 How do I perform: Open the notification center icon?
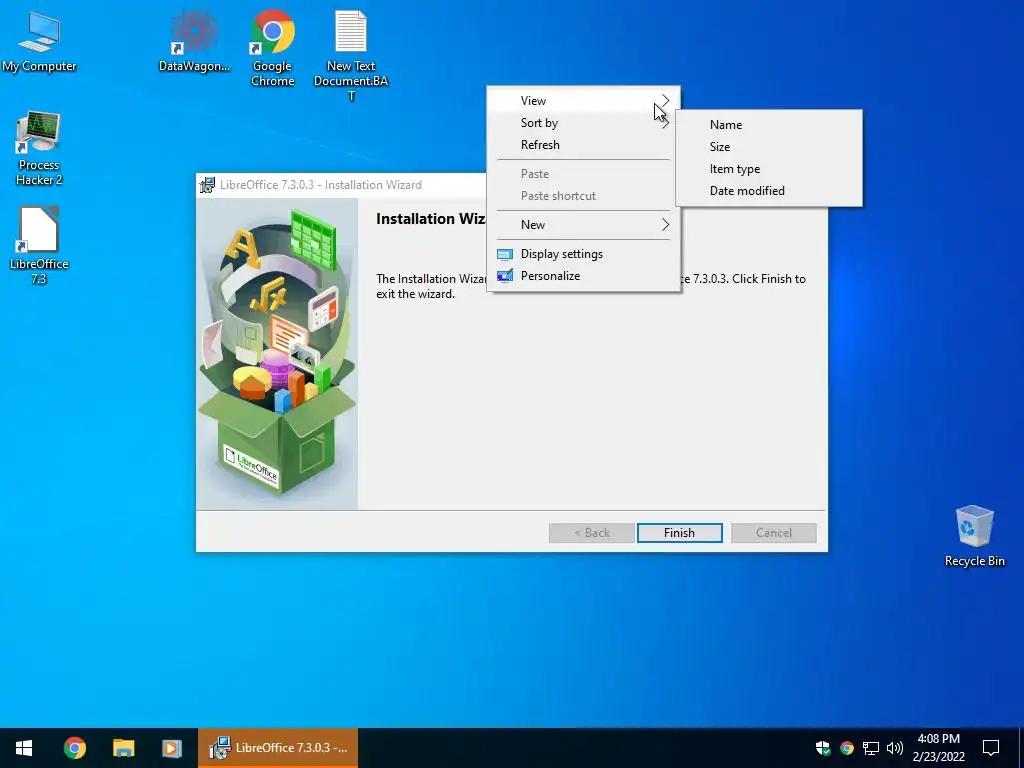pos(991,748)
